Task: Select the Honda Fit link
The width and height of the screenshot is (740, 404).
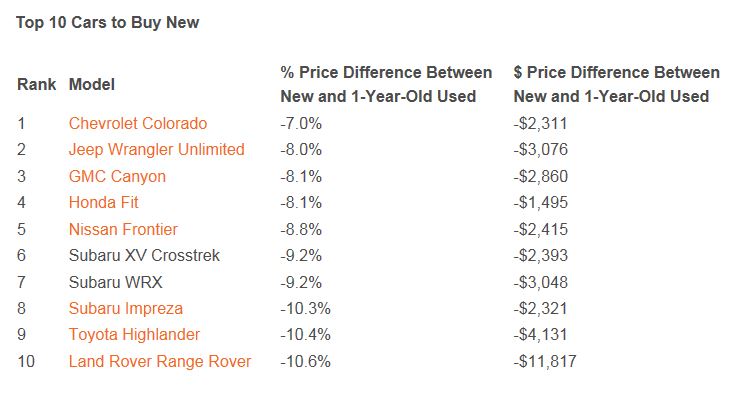Action: coord(103,203)
